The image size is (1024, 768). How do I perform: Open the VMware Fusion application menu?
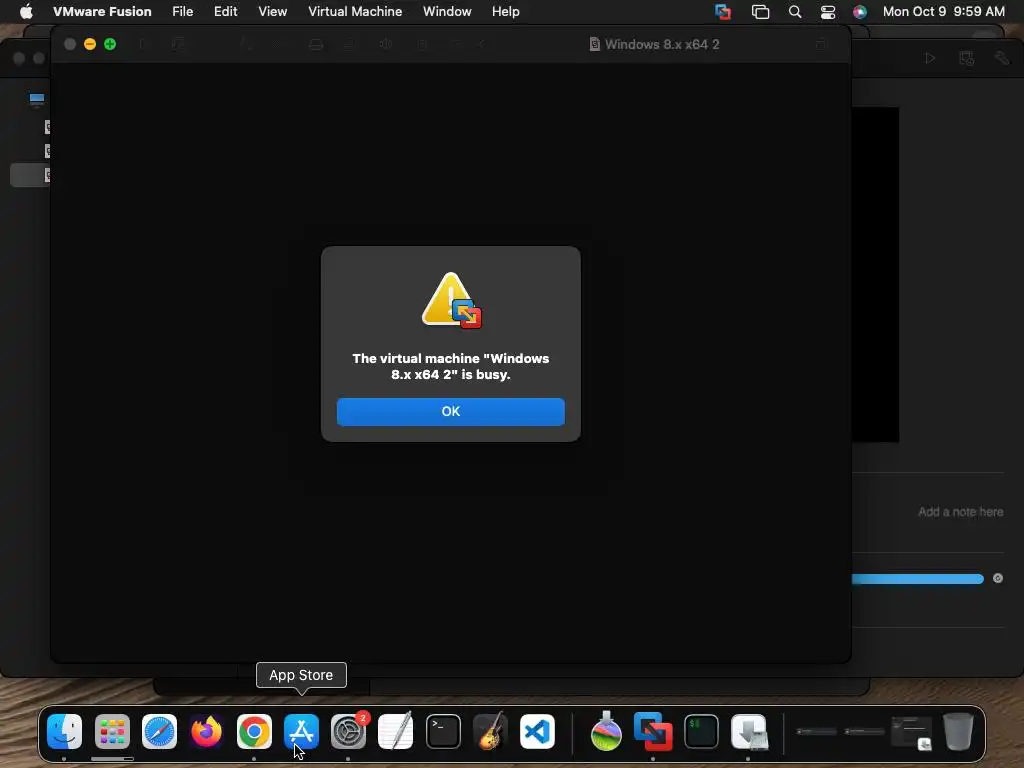pos(102,11)
